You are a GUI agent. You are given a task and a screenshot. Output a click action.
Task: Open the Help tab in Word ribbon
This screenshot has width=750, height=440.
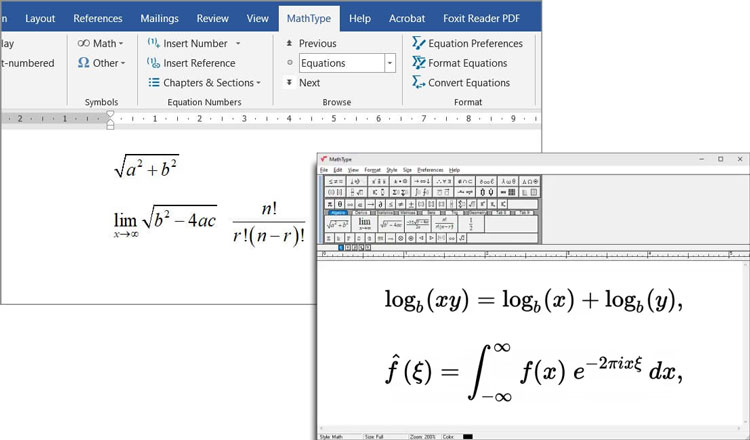[x=360, y=18]
